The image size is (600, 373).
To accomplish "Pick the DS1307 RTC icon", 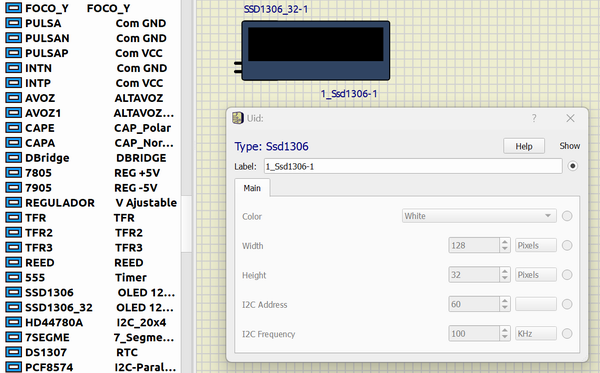I will coord(13,352).
